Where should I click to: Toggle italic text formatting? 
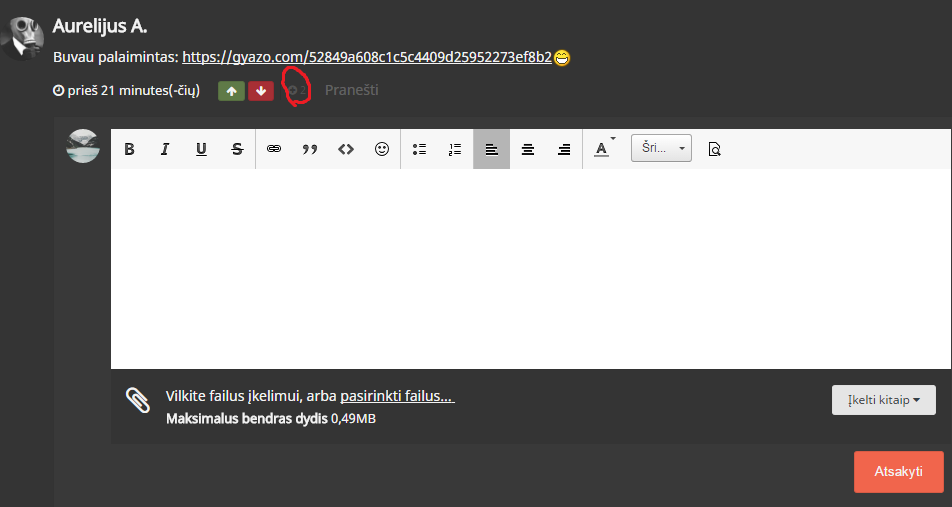tap(165, 149)
